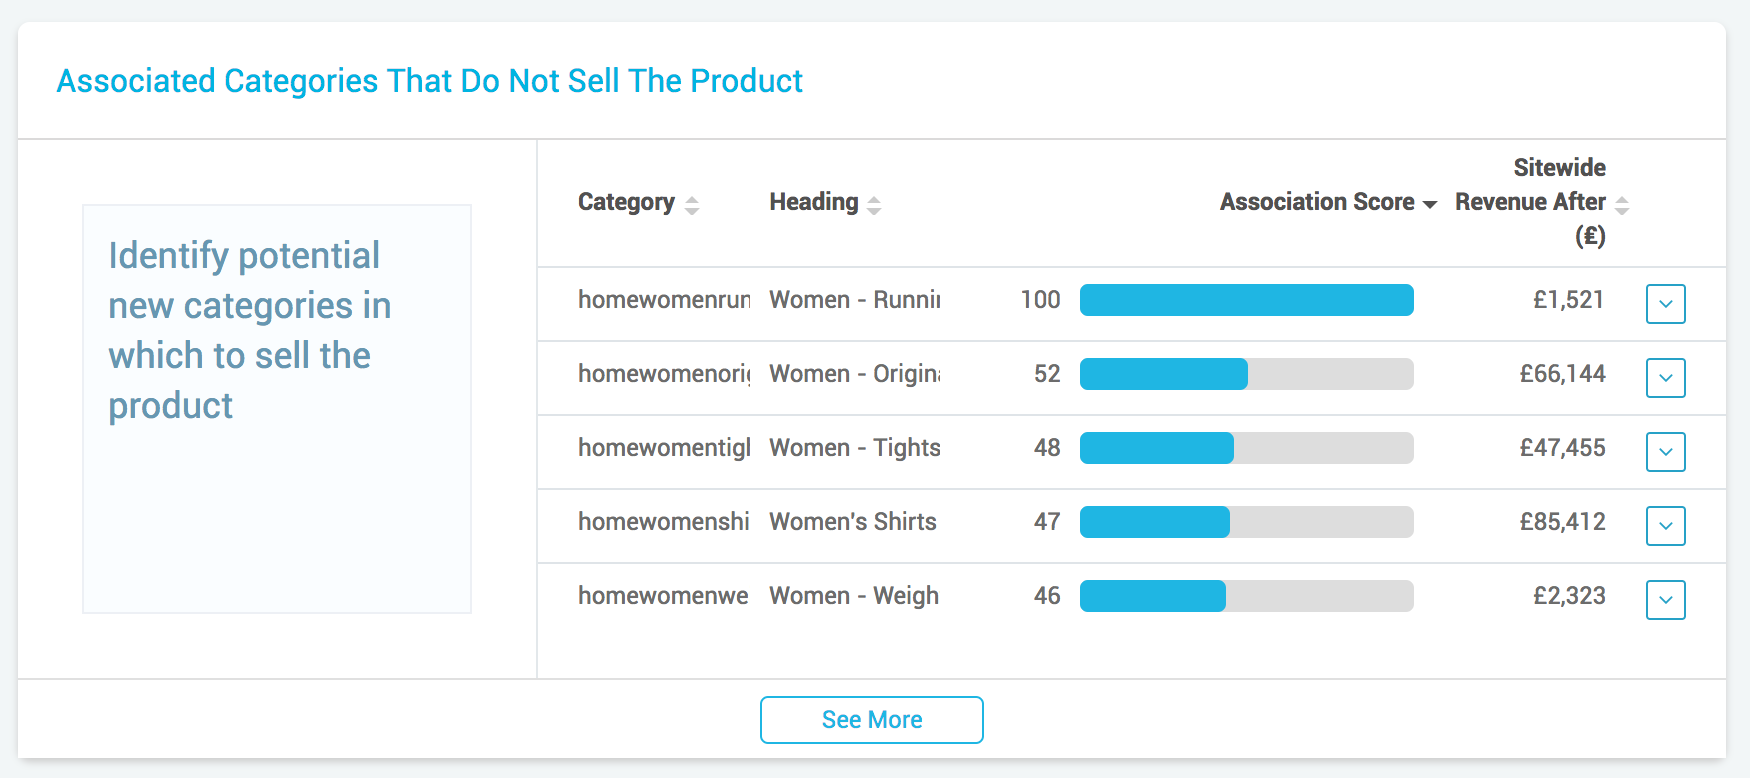The image size is (1750, 778).
Task: Select the homewomentigl category cell
Action: (x=664, y=448)
